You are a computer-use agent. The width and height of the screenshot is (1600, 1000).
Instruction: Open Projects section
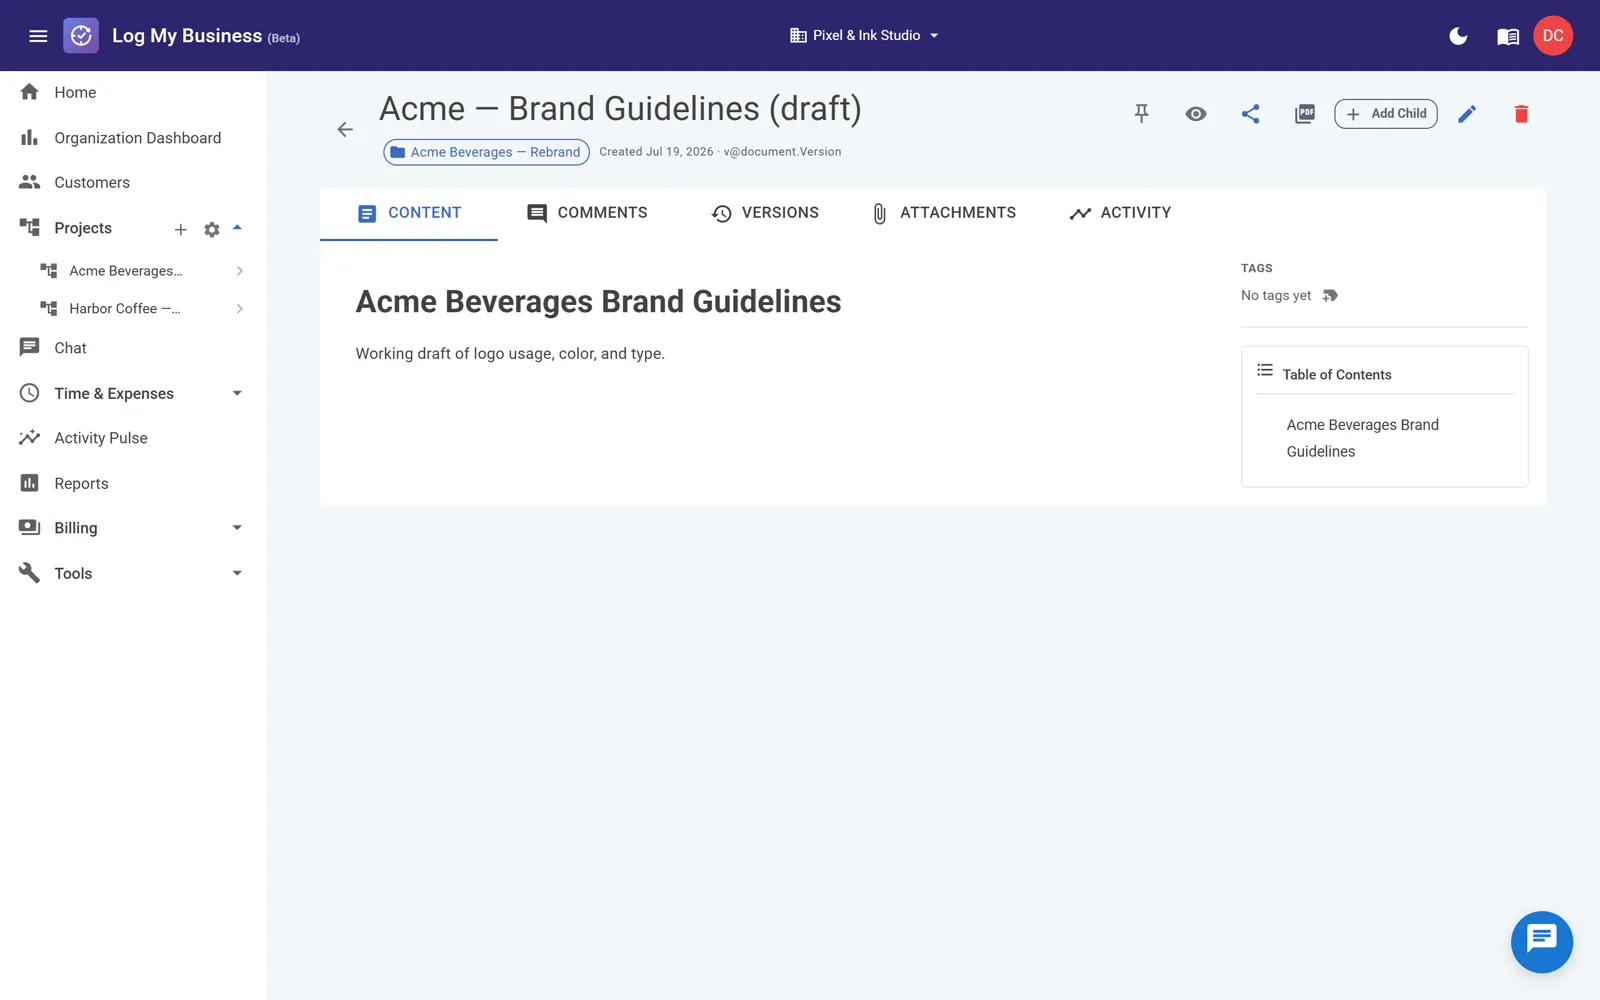coord(83,228)
